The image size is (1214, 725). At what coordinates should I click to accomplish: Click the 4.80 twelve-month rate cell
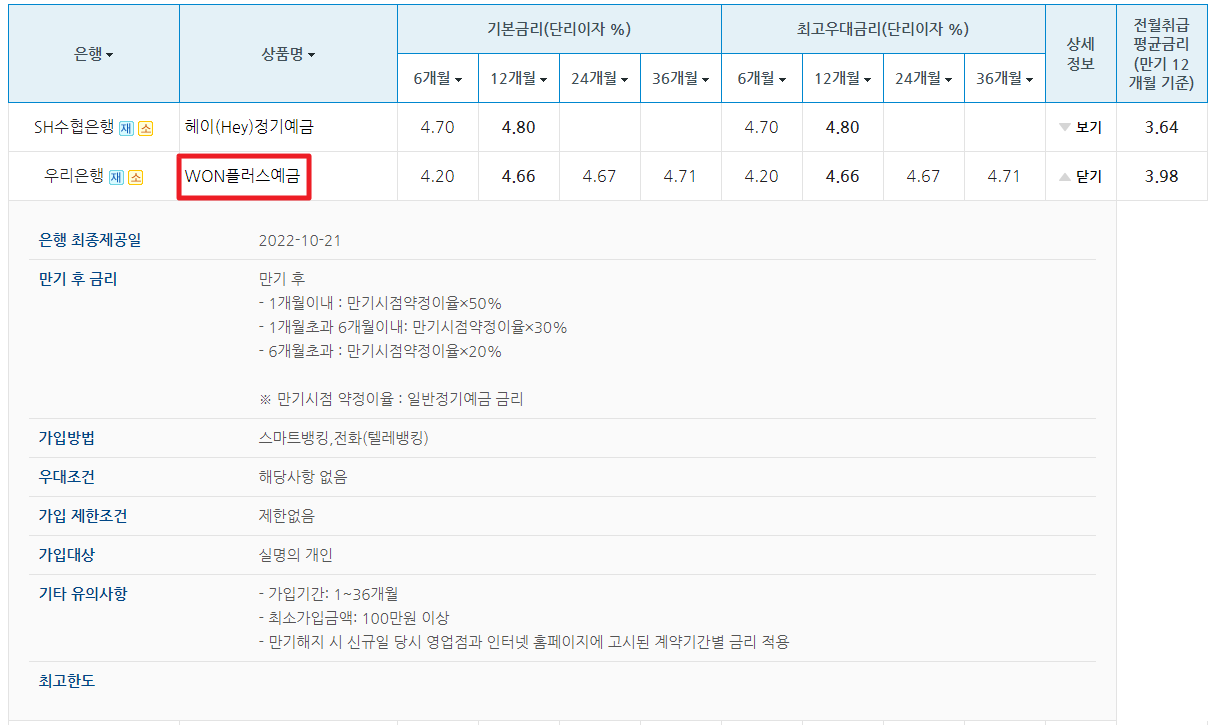(x=518, y=127)
